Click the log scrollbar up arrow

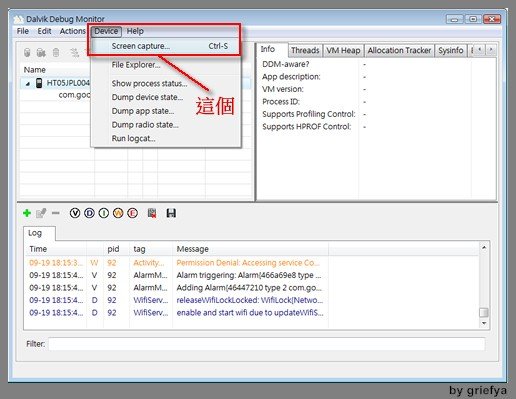pos(484,247)
